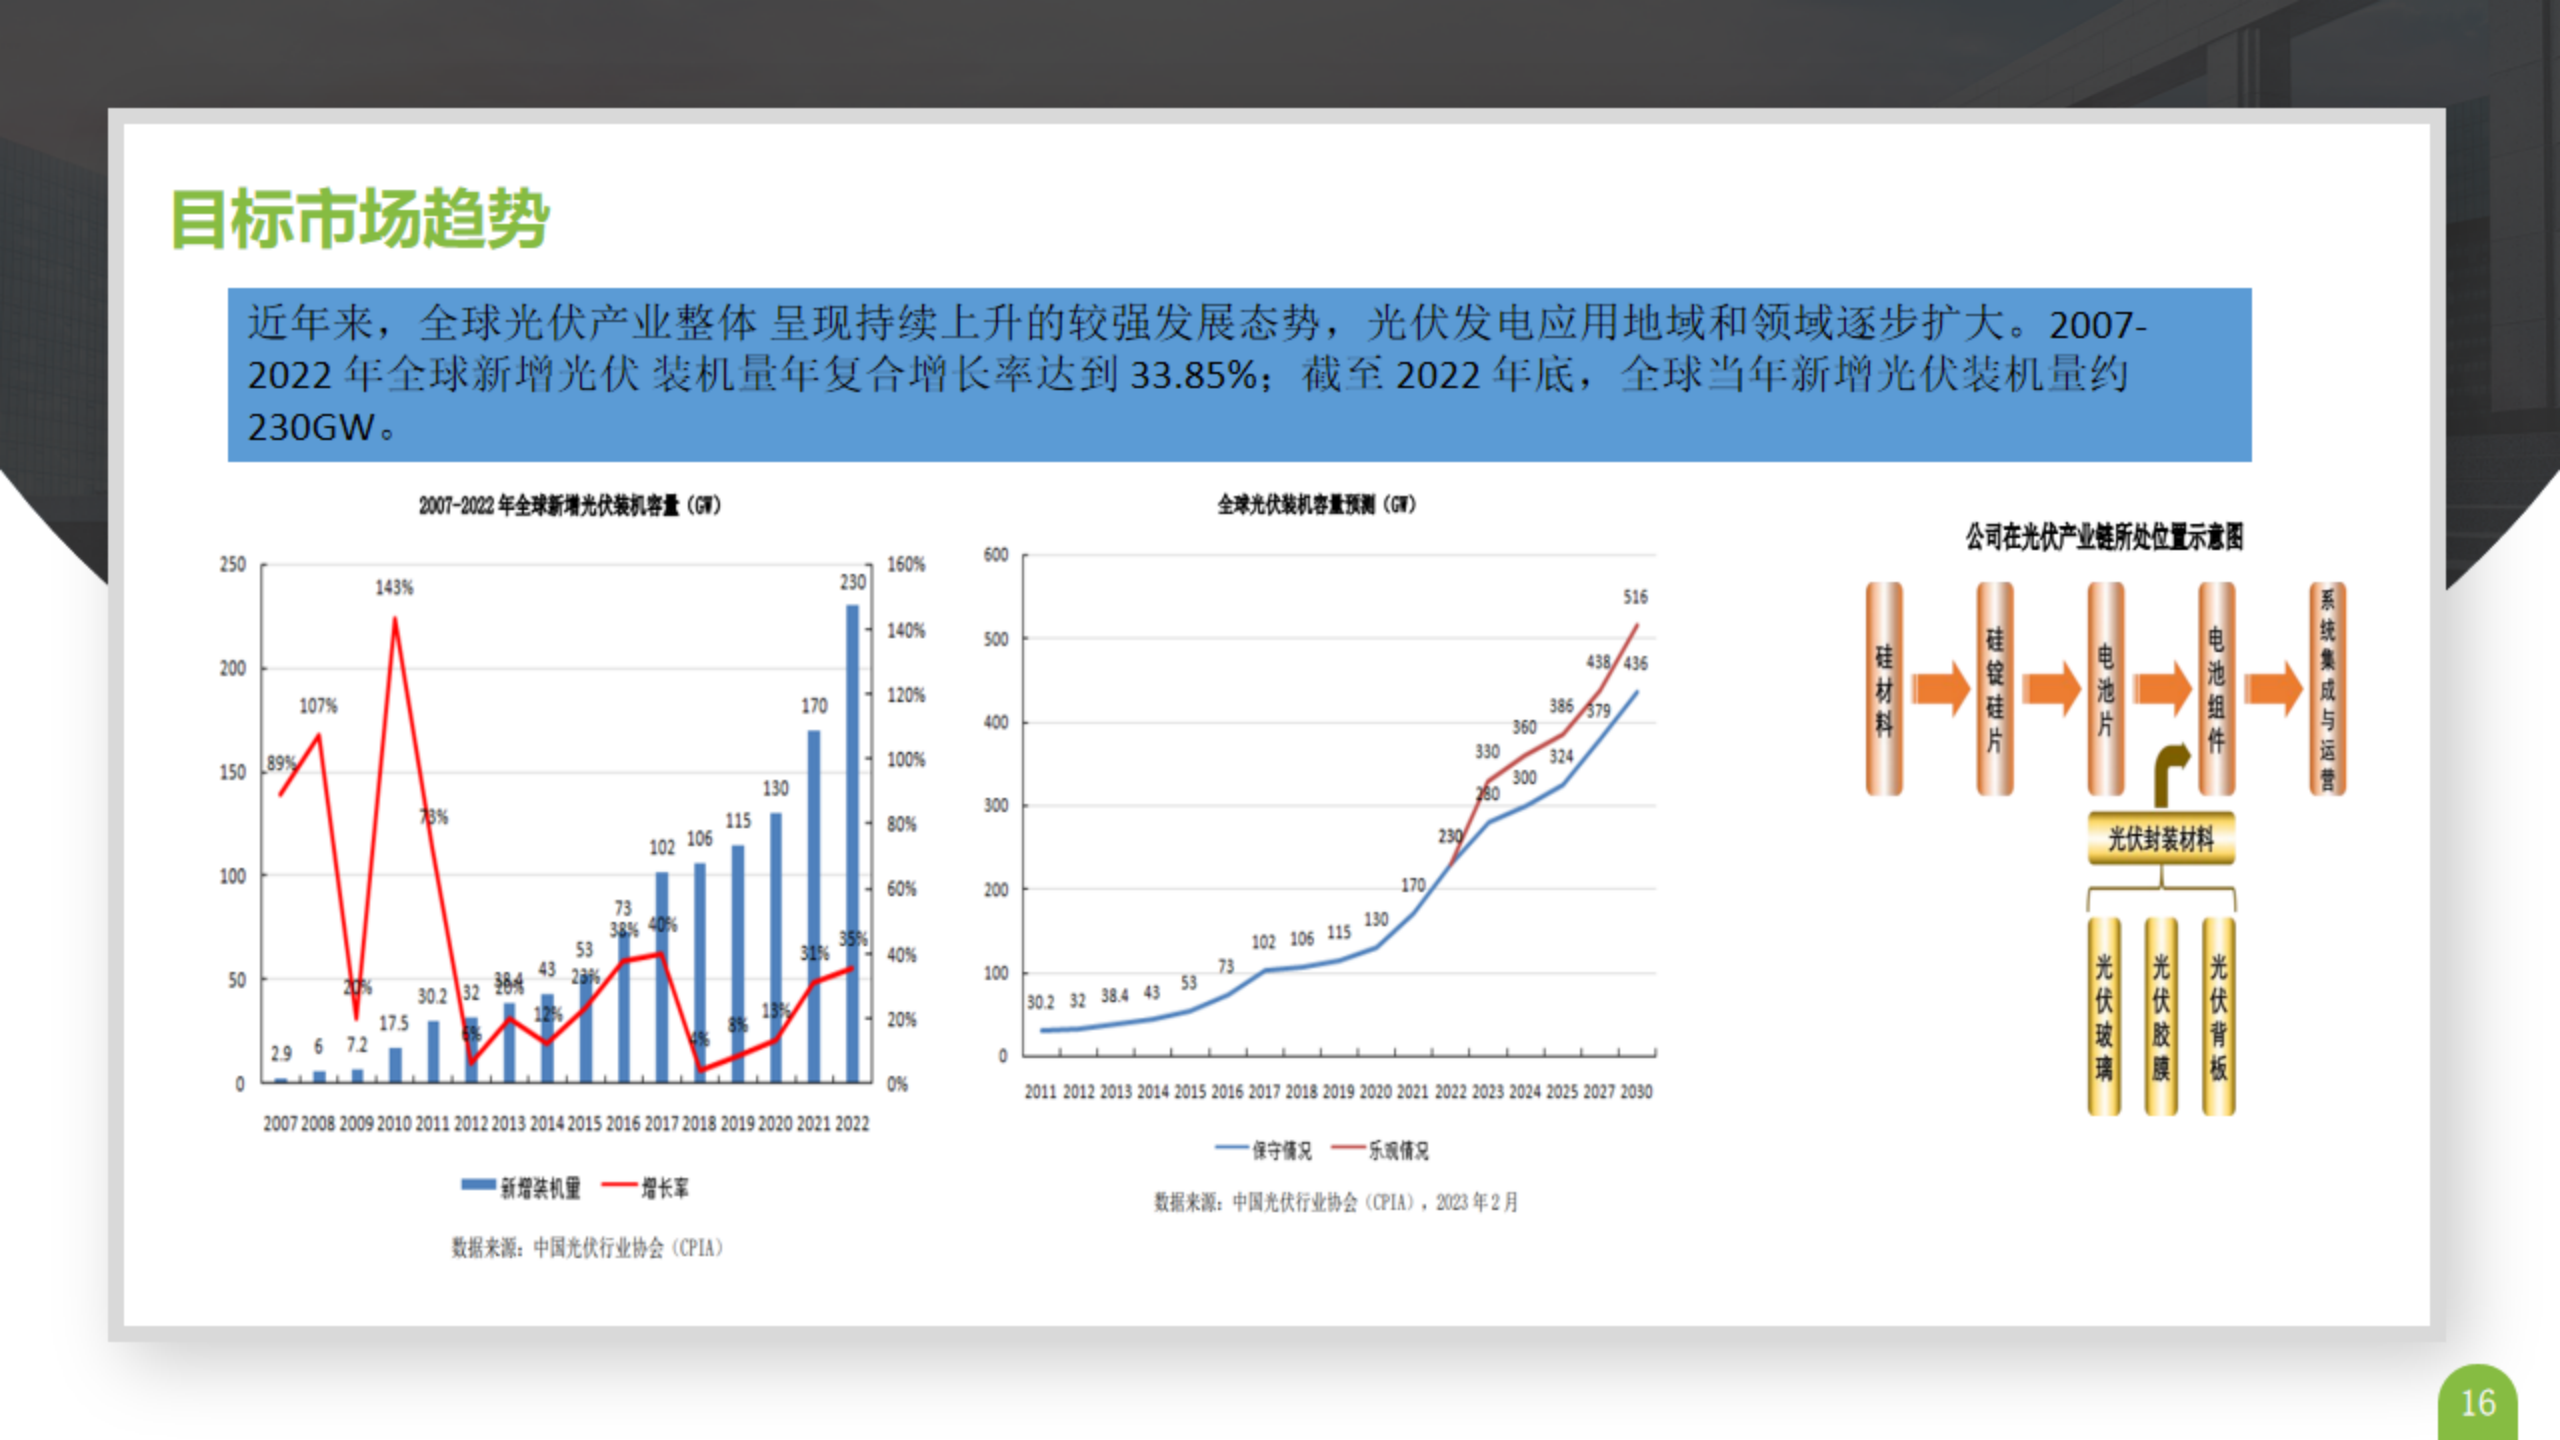Click the 光伏封装材料 yellow box
The image size is (2560, 1440).
2161,838
